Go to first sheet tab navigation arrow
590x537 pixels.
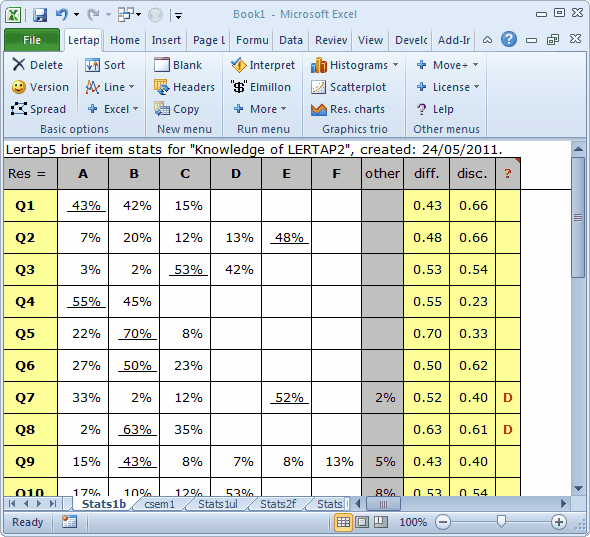[x=12, y=504]
